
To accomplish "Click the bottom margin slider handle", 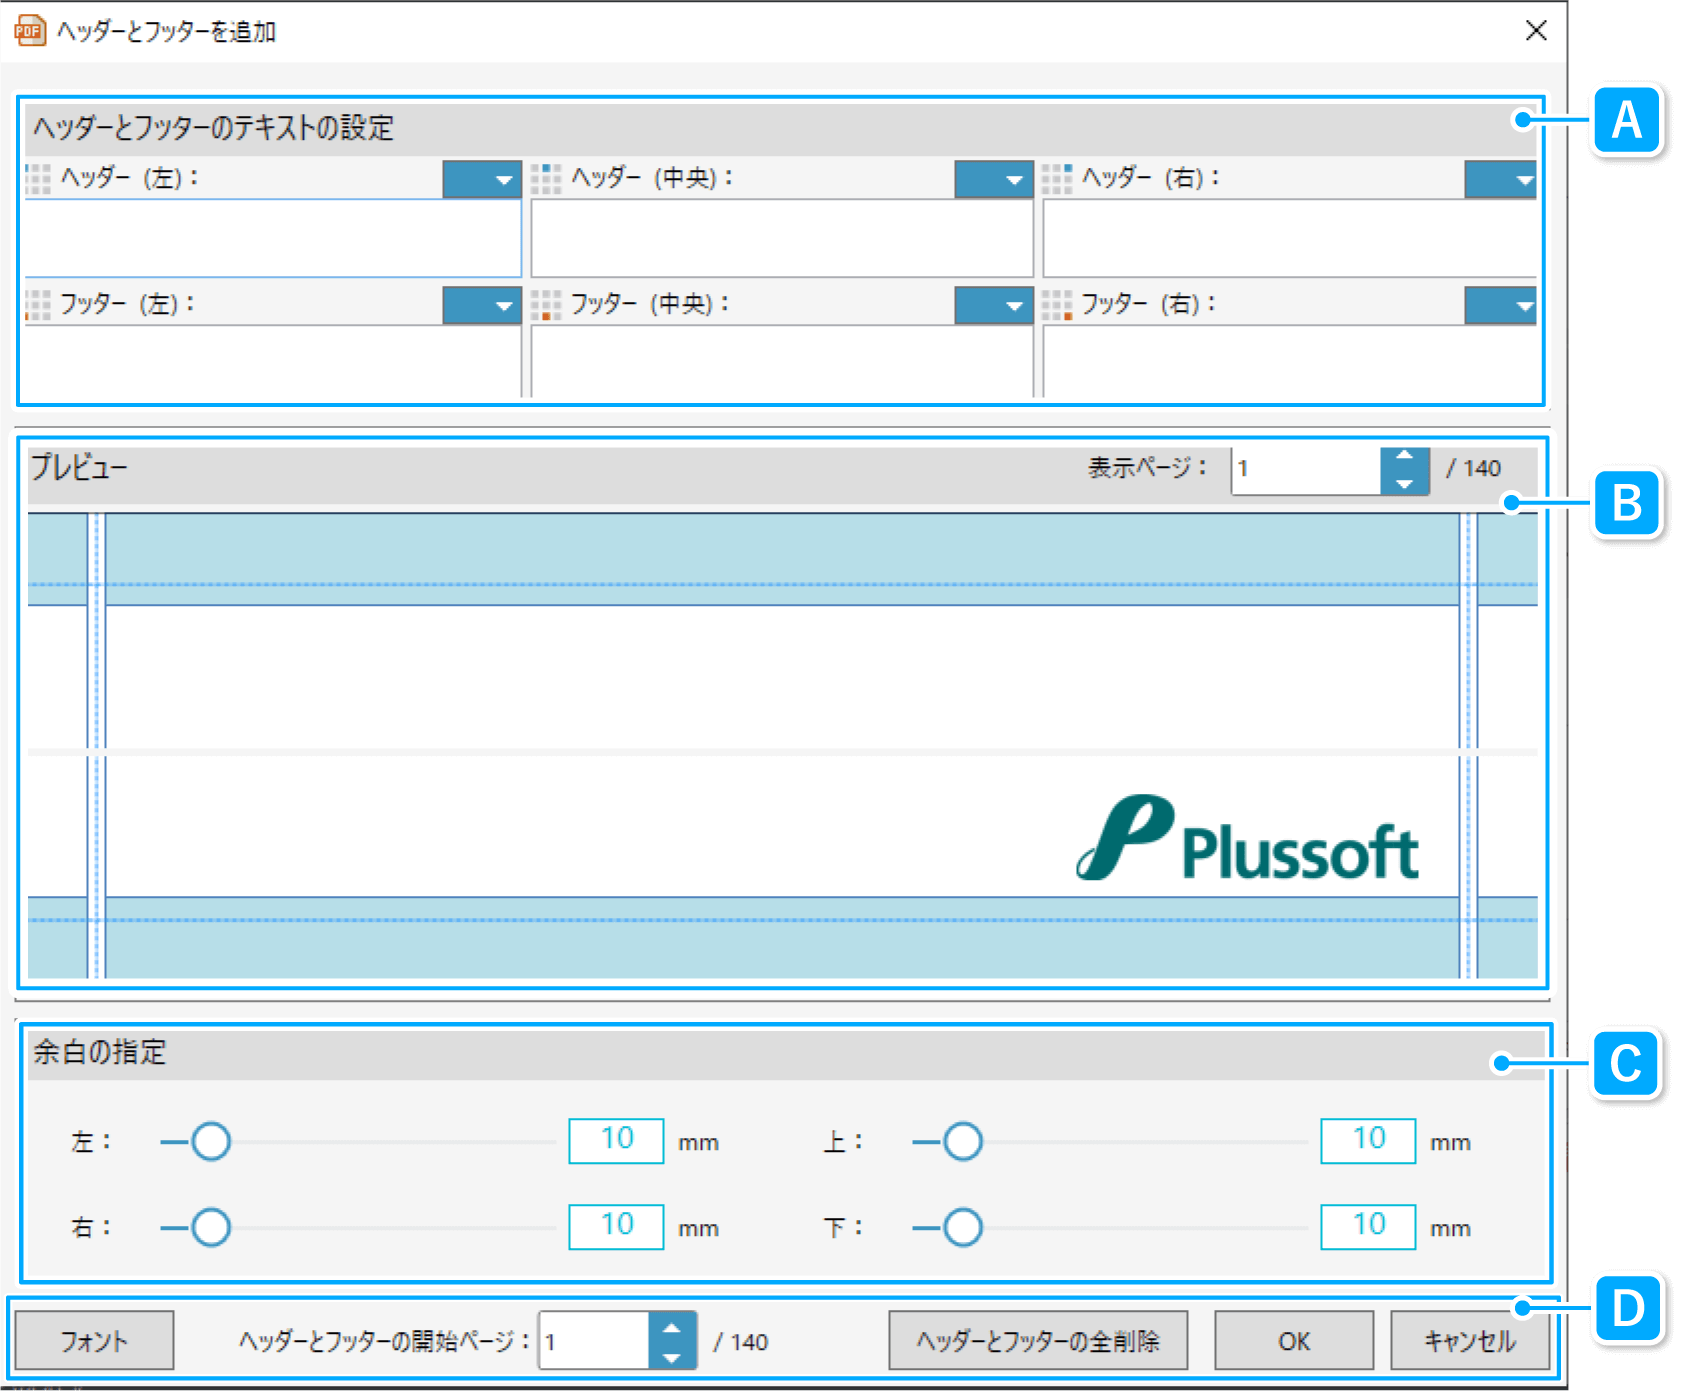I will coord(963,1227).
